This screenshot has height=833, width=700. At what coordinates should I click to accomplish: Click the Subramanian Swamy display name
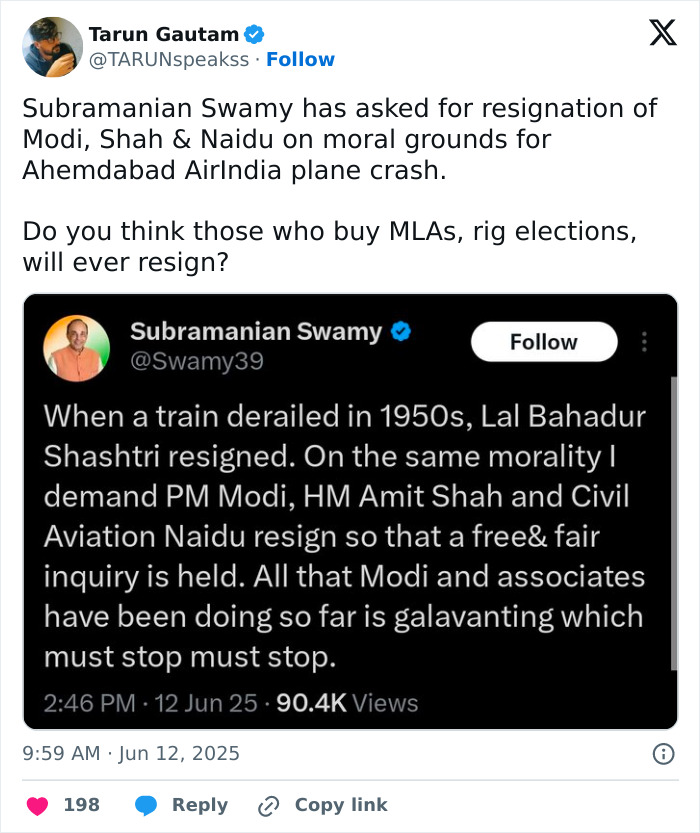tap(256, 331)
